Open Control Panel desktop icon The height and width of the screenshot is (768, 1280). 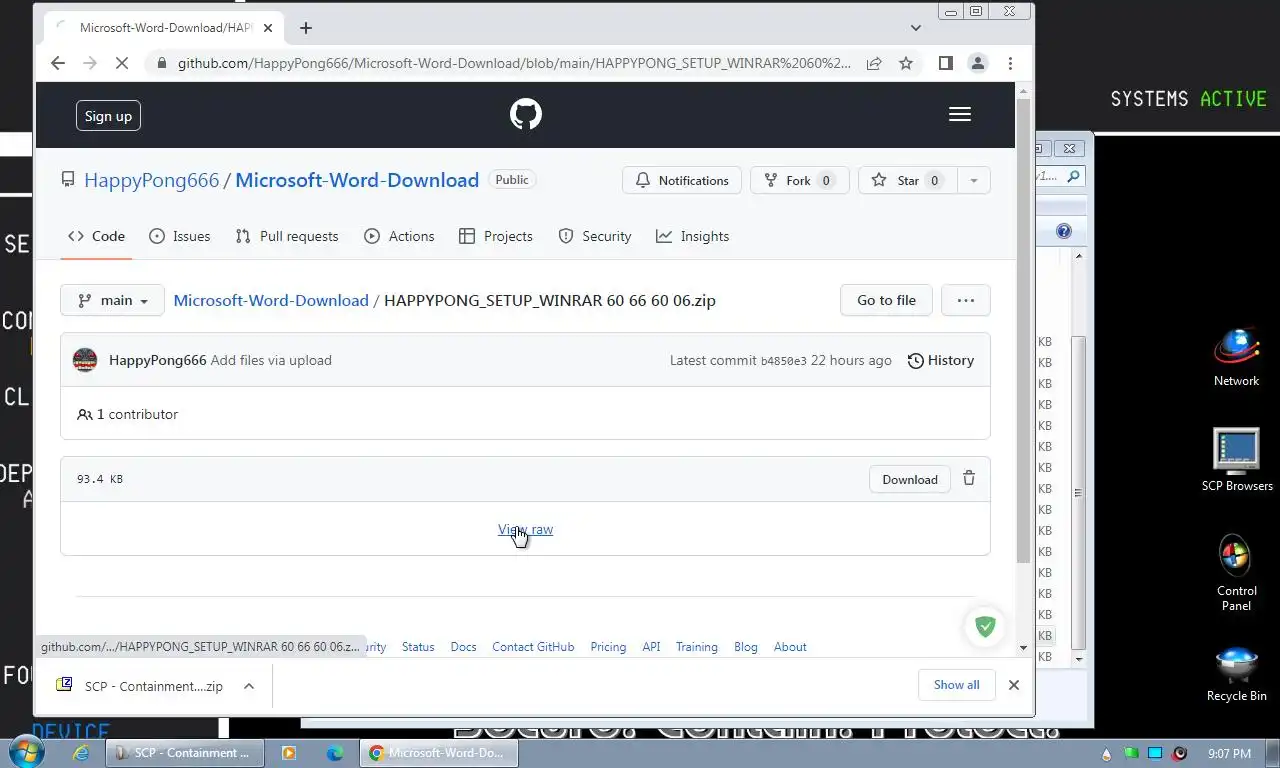pos(1237,573)
